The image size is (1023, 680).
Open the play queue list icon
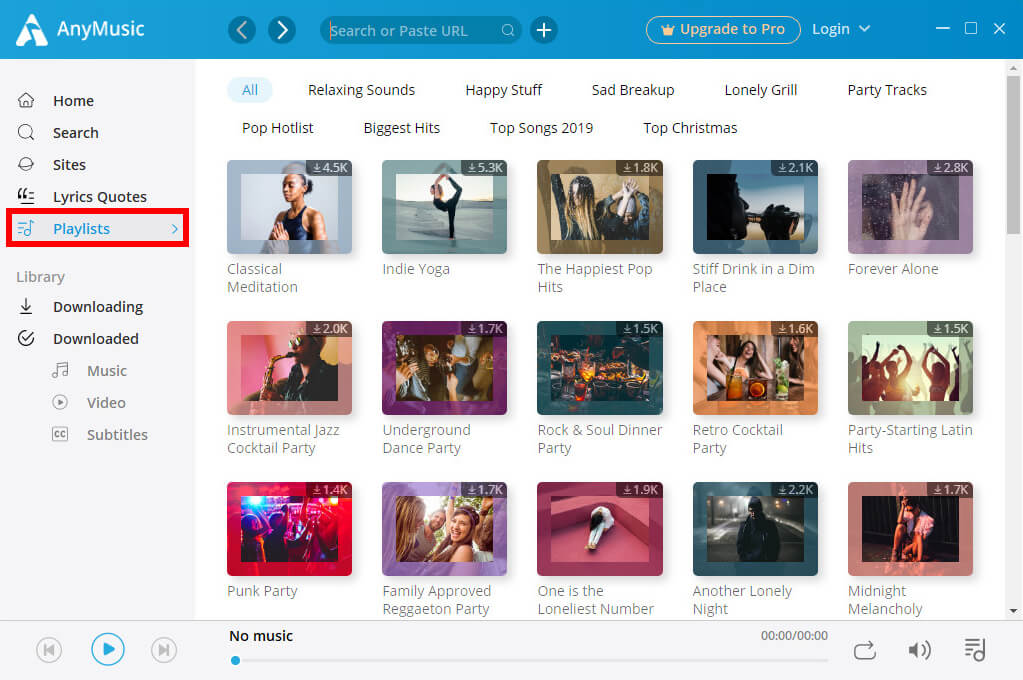coord(975,649)
